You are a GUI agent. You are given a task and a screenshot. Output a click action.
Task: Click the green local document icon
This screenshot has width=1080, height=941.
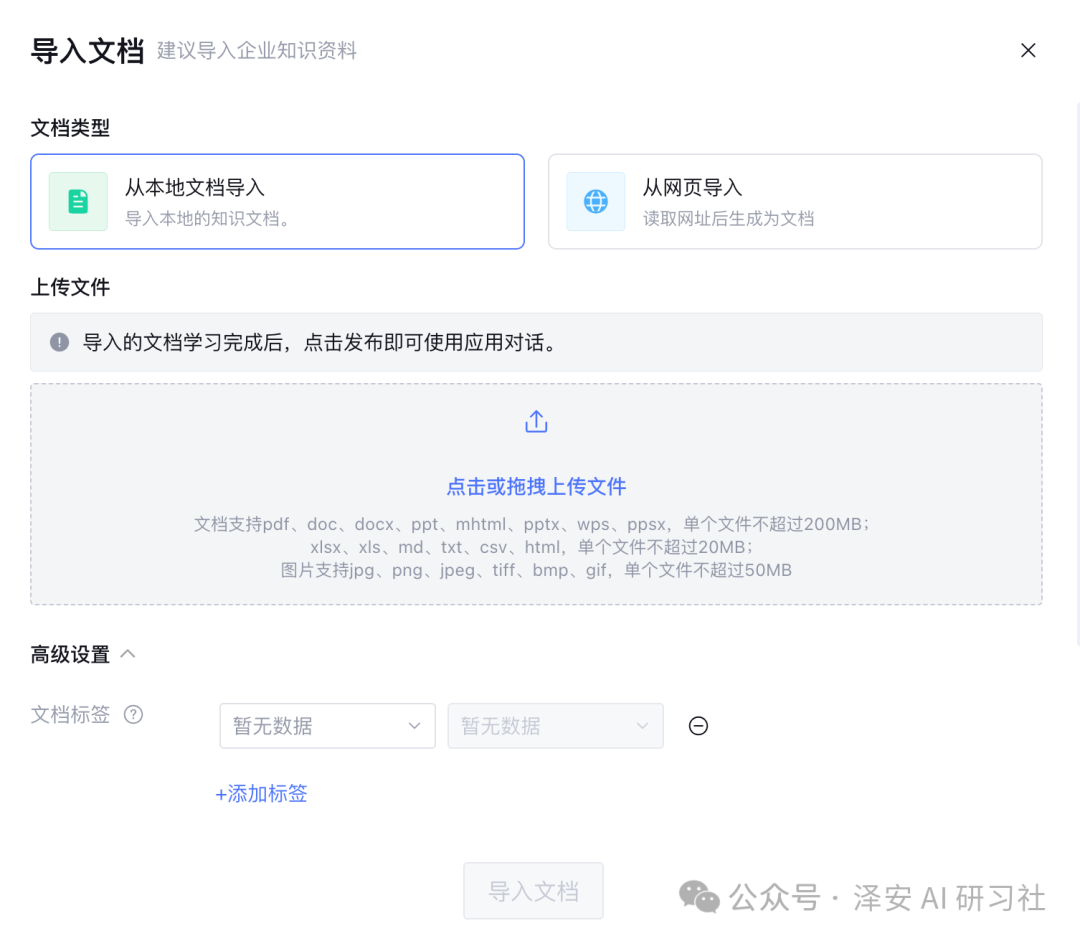coord(78,201)
